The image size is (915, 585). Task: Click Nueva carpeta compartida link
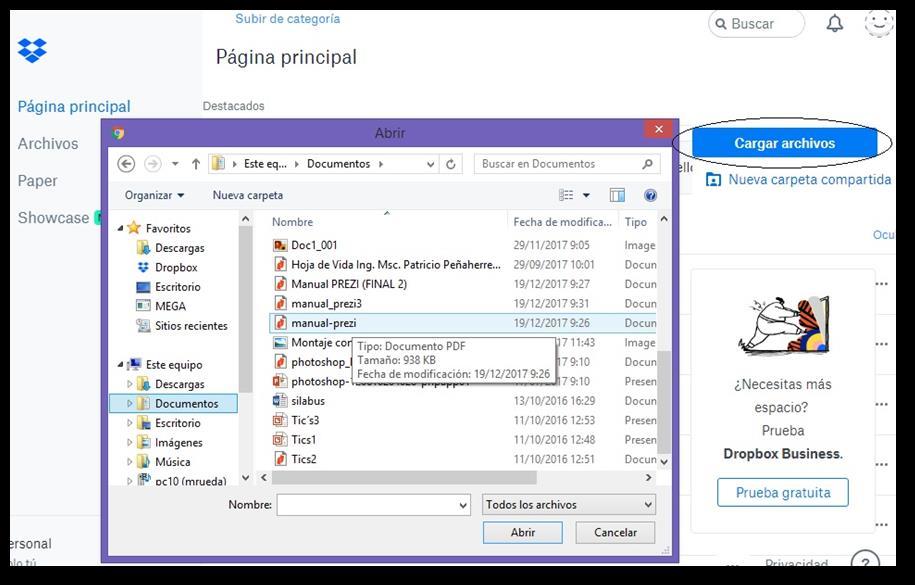point(809,180)
